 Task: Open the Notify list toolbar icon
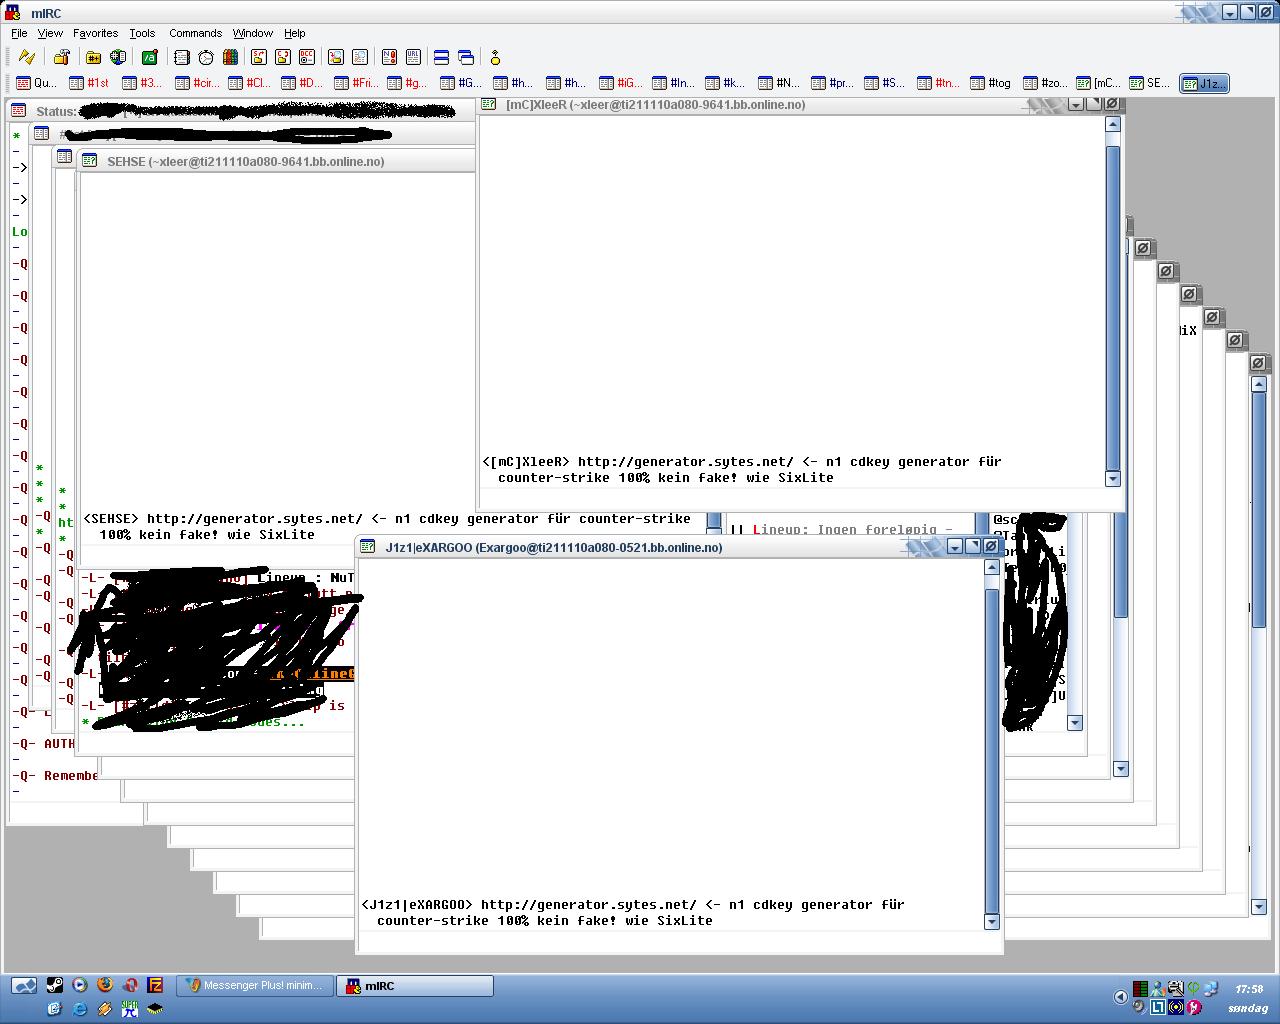click(389, 57)
